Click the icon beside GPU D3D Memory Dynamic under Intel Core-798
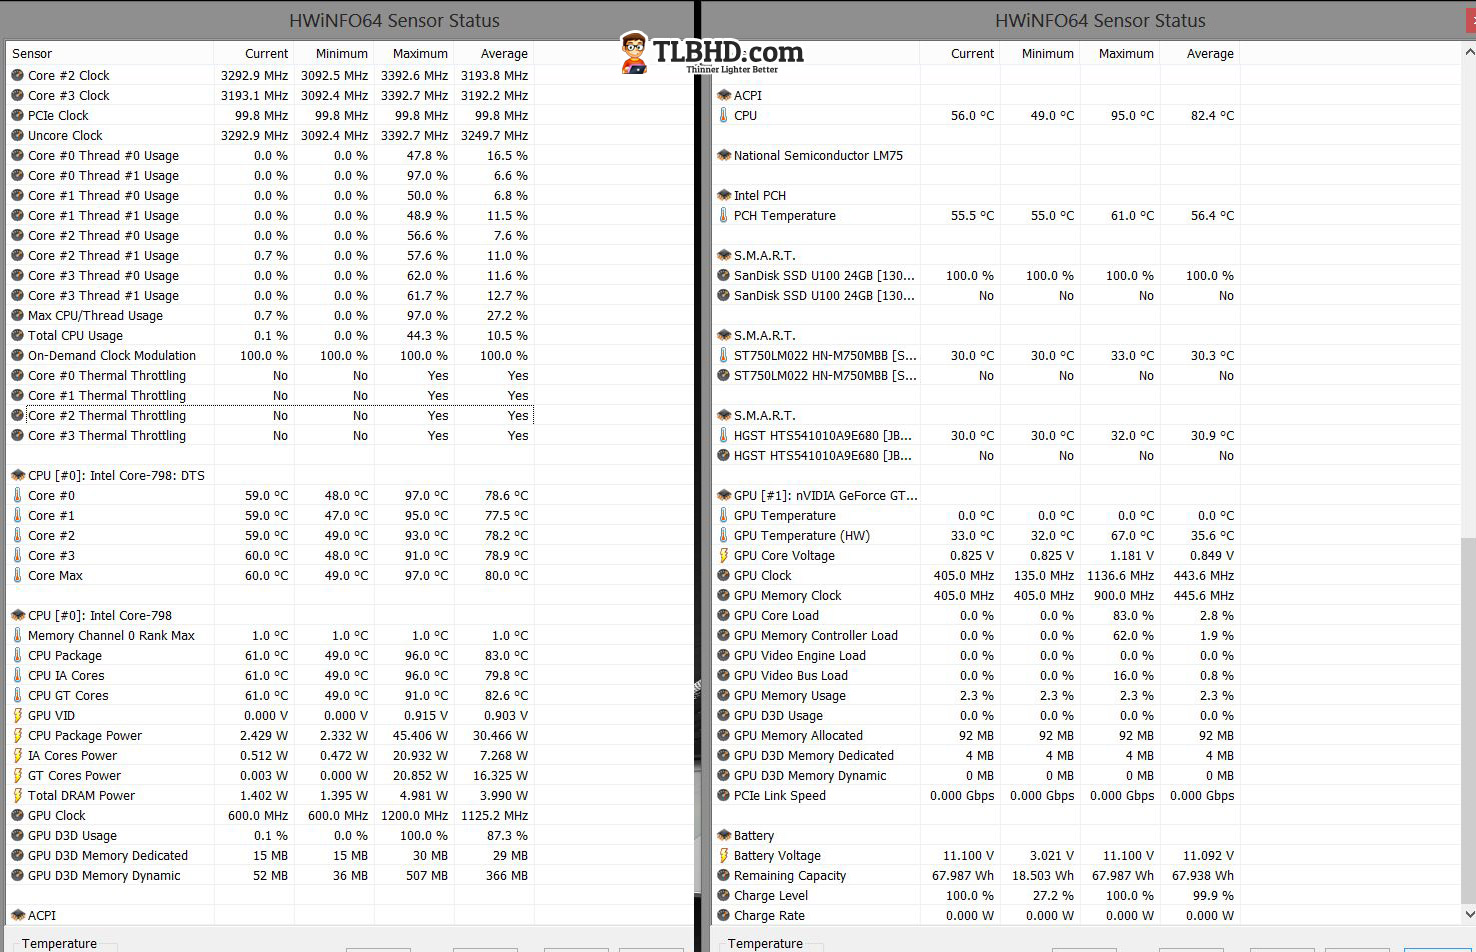 pos(17,875)
